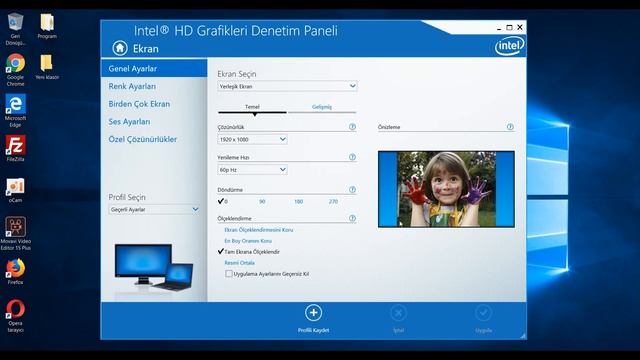Open the Ekran Seçin dropdown
This screenshot has height=360, width=640.
pos(287,86)
